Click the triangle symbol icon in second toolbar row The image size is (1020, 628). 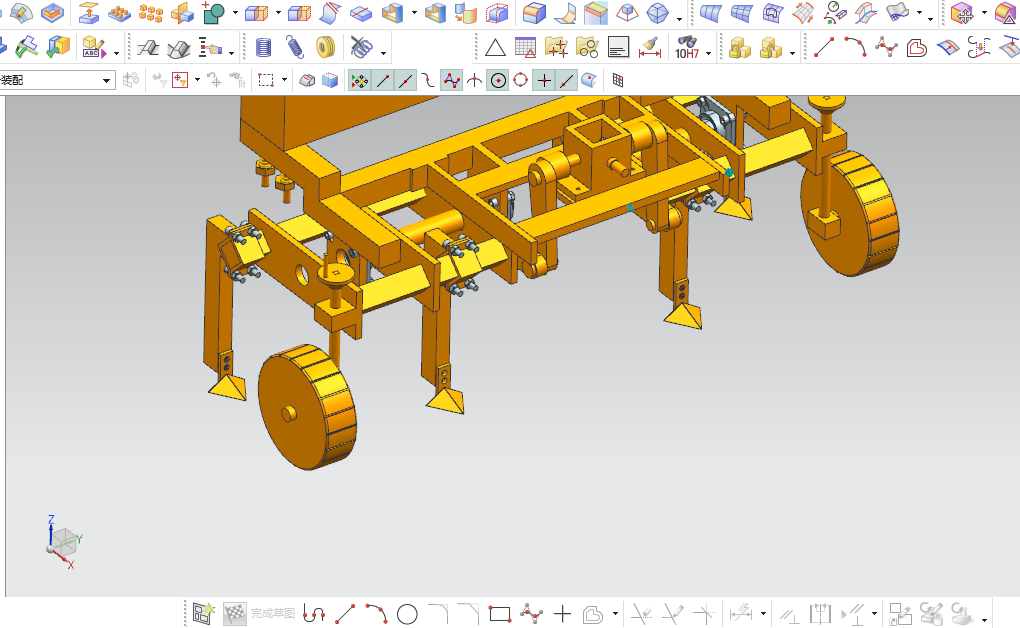[495, 47]
